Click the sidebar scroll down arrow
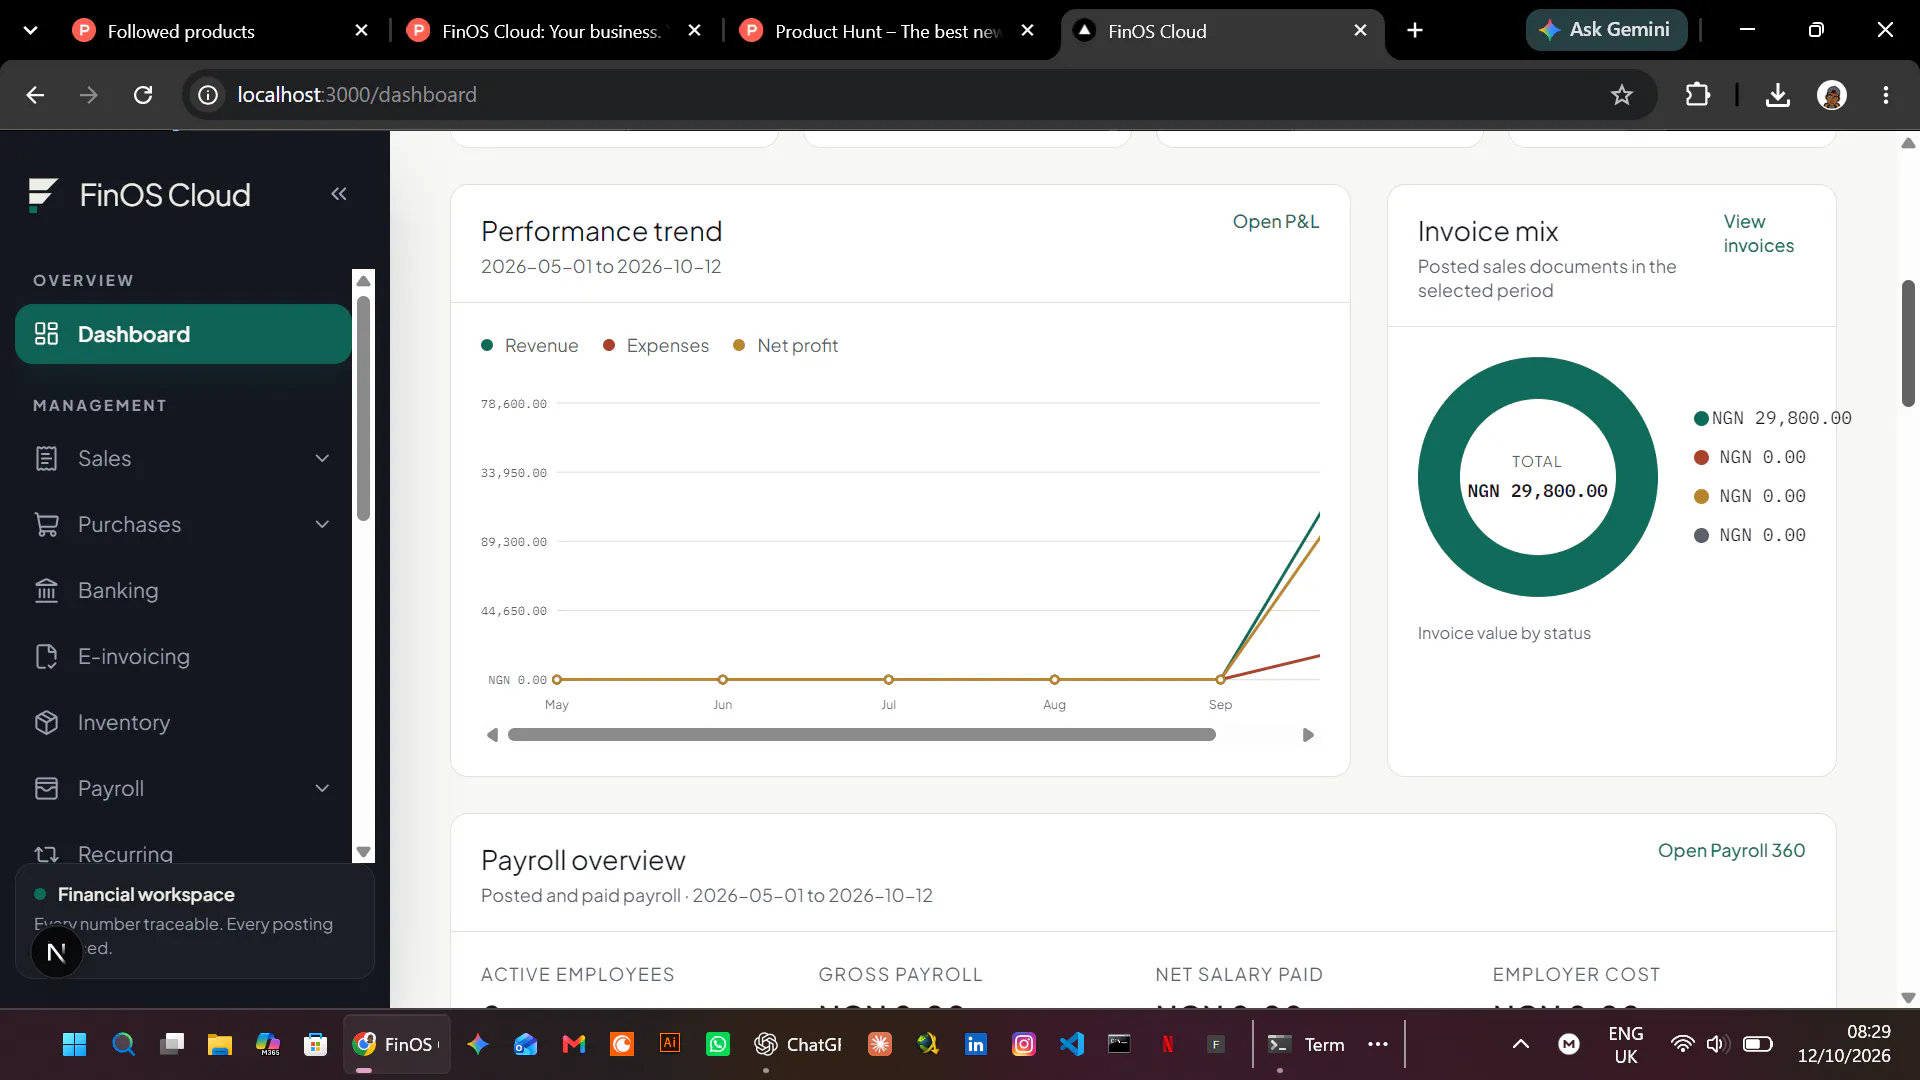Image resolution: width=1920 pixels, height=1080 pixels. point(364,852)
